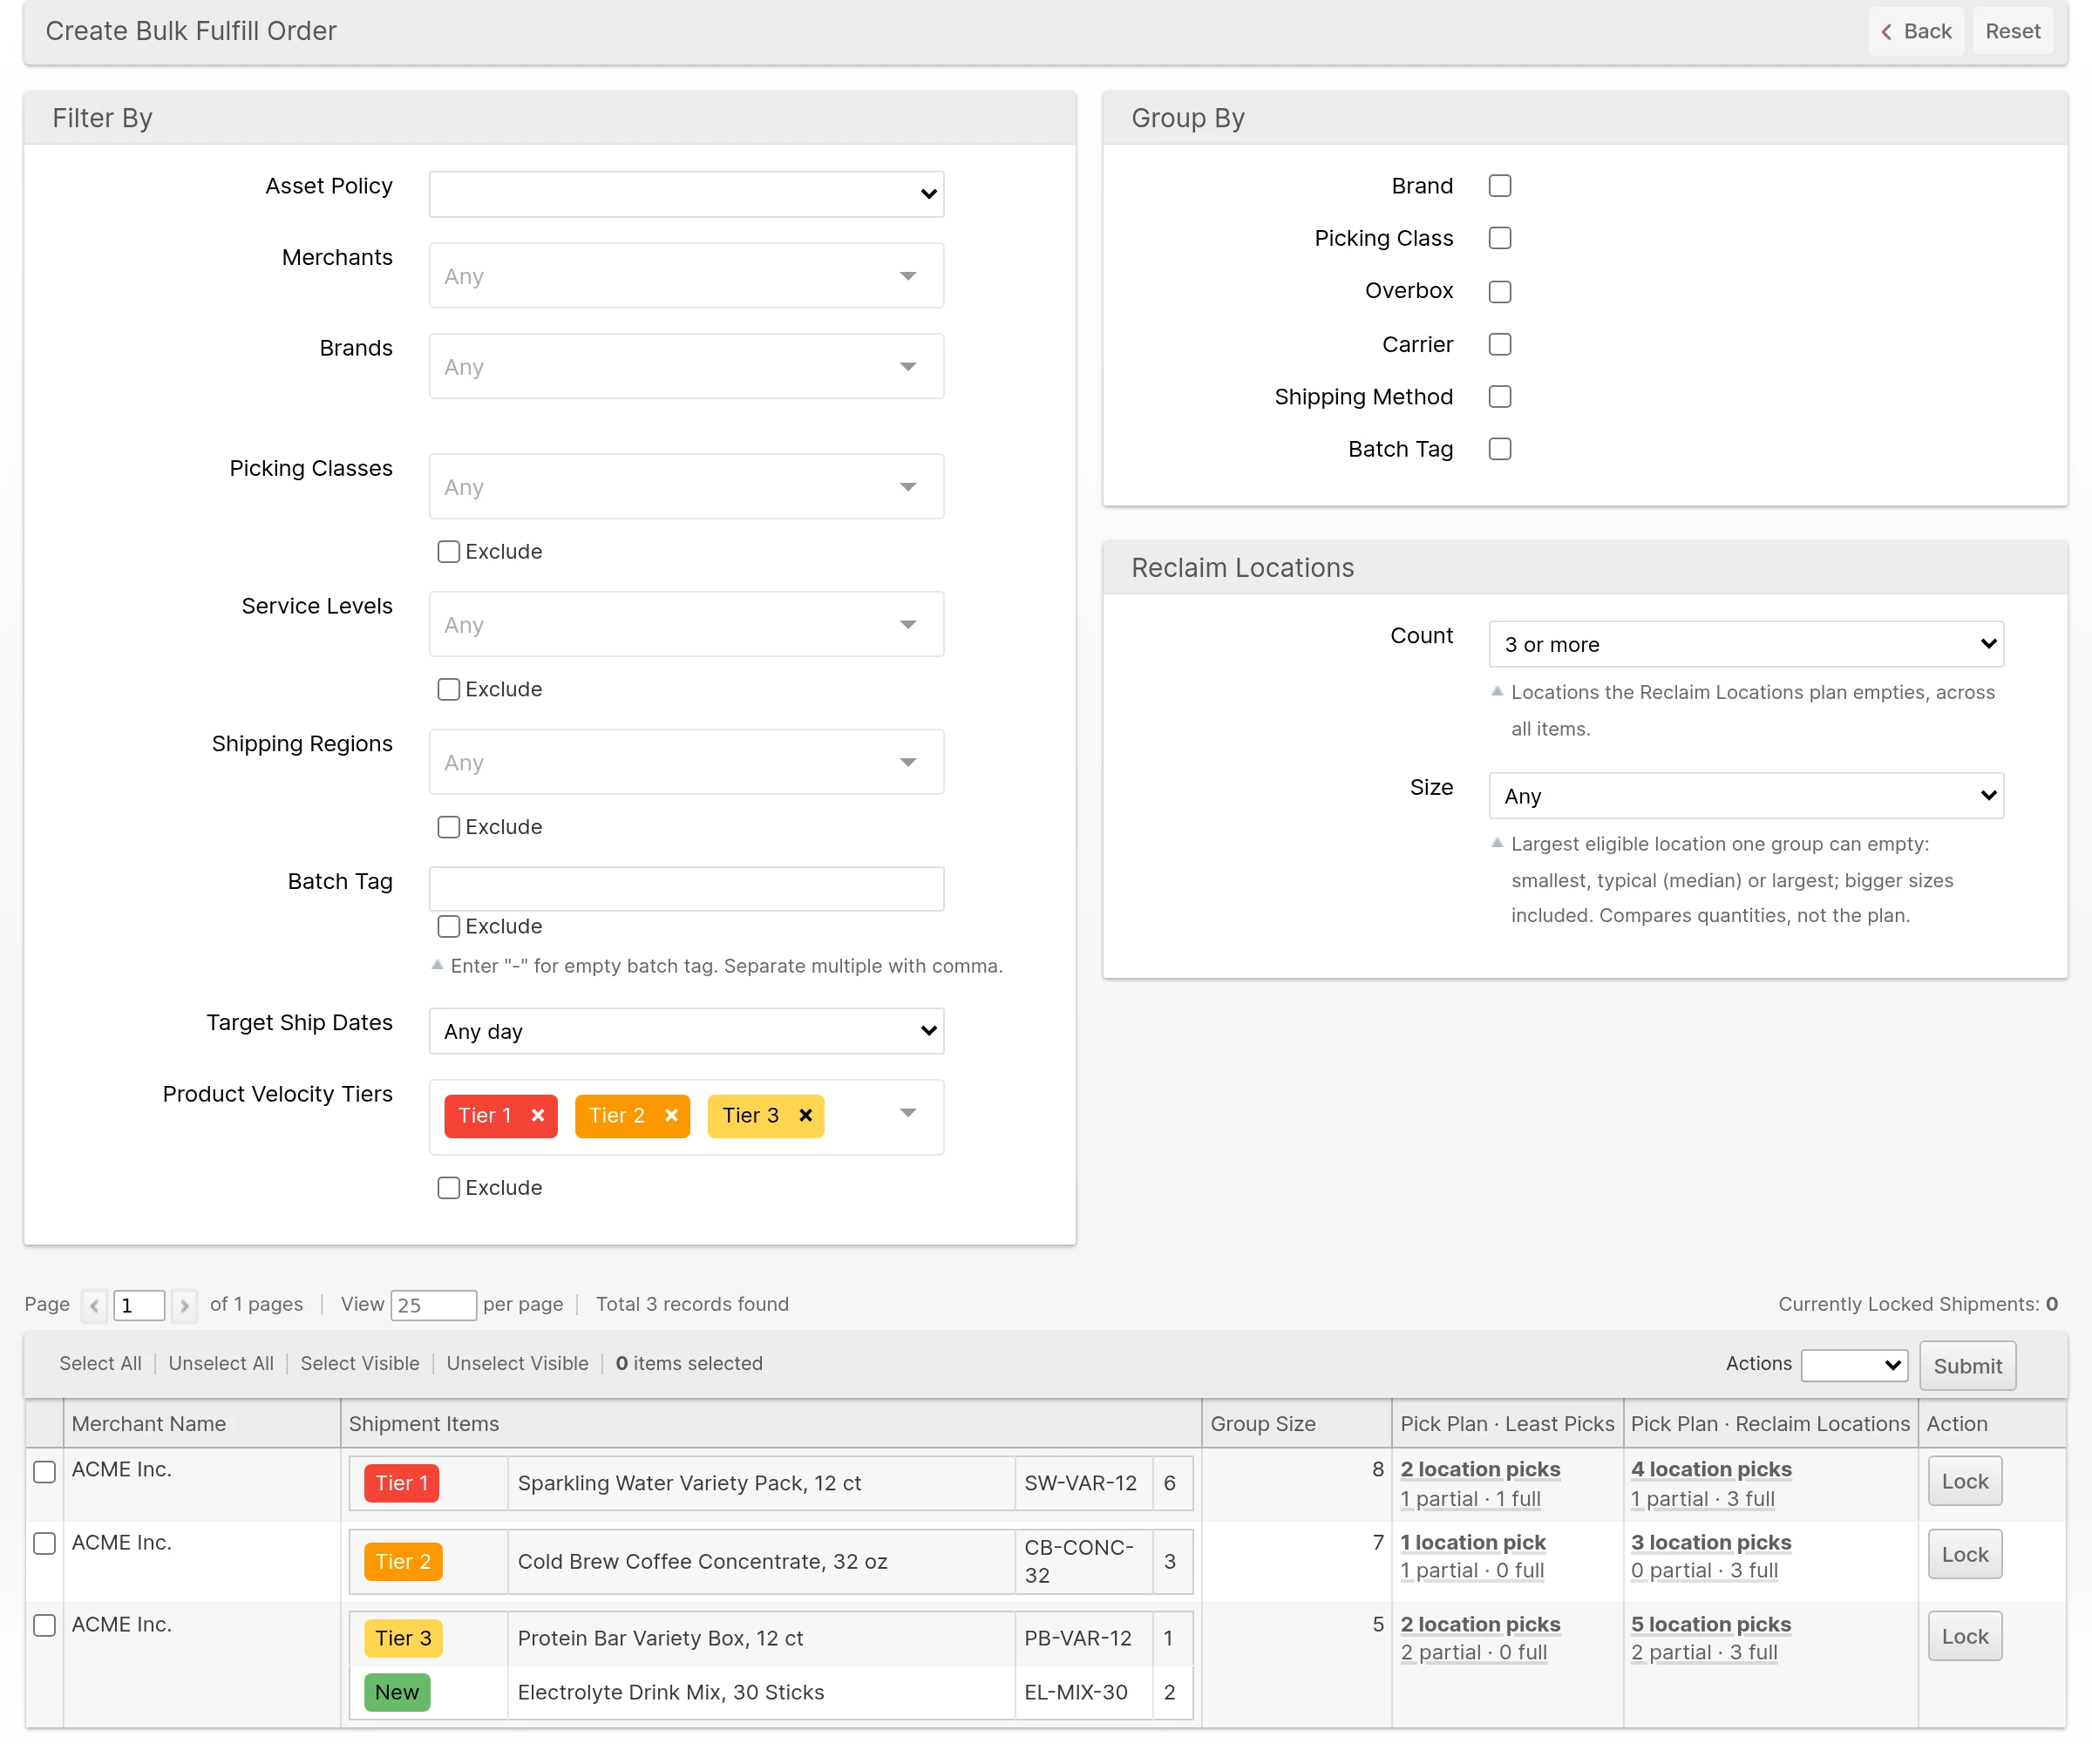2092x1764 pixels.
Task: Click Unselect Visible link
Action: tap(517, 1364)
